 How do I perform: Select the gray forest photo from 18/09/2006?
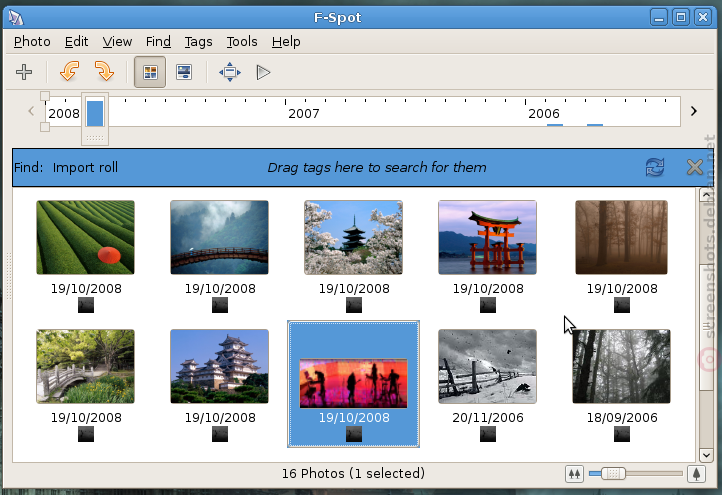click(x=622, y=367)
